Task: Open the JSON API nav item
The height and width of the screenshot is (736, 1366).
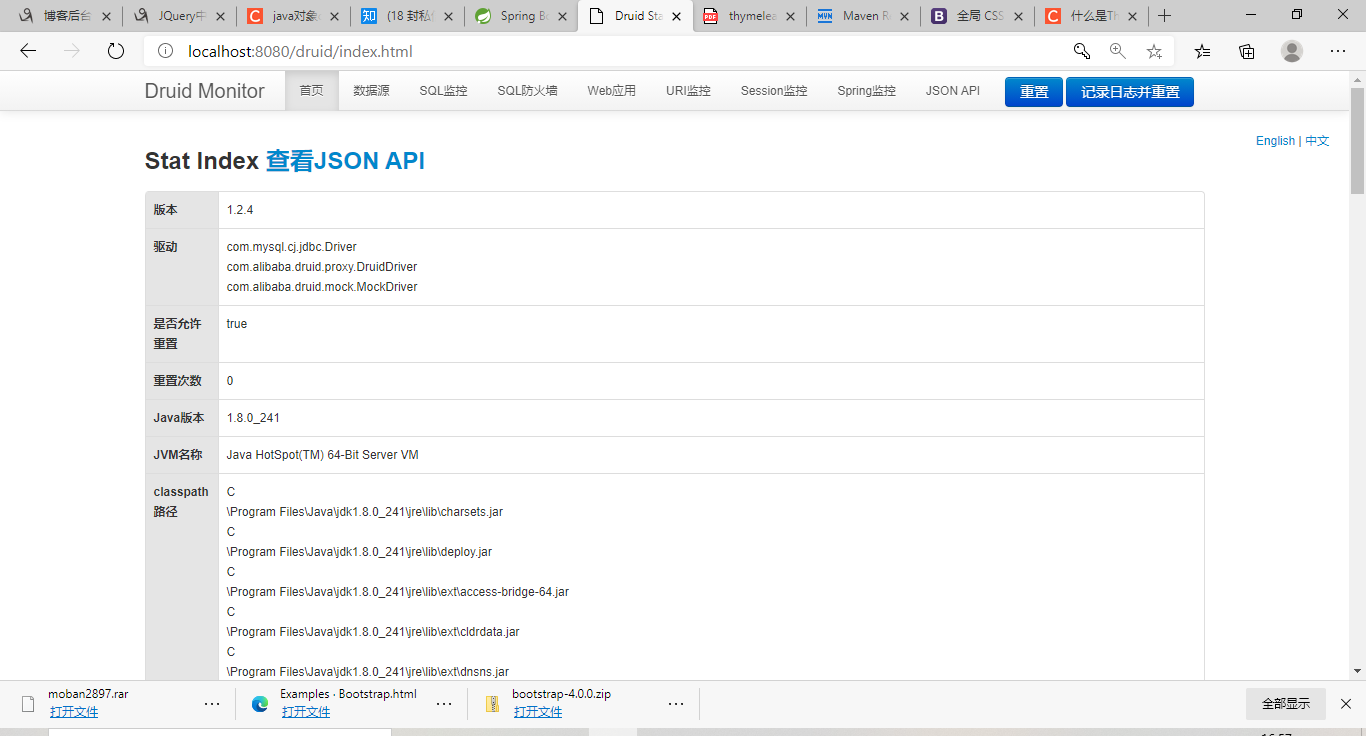Action: coord(952,91)
